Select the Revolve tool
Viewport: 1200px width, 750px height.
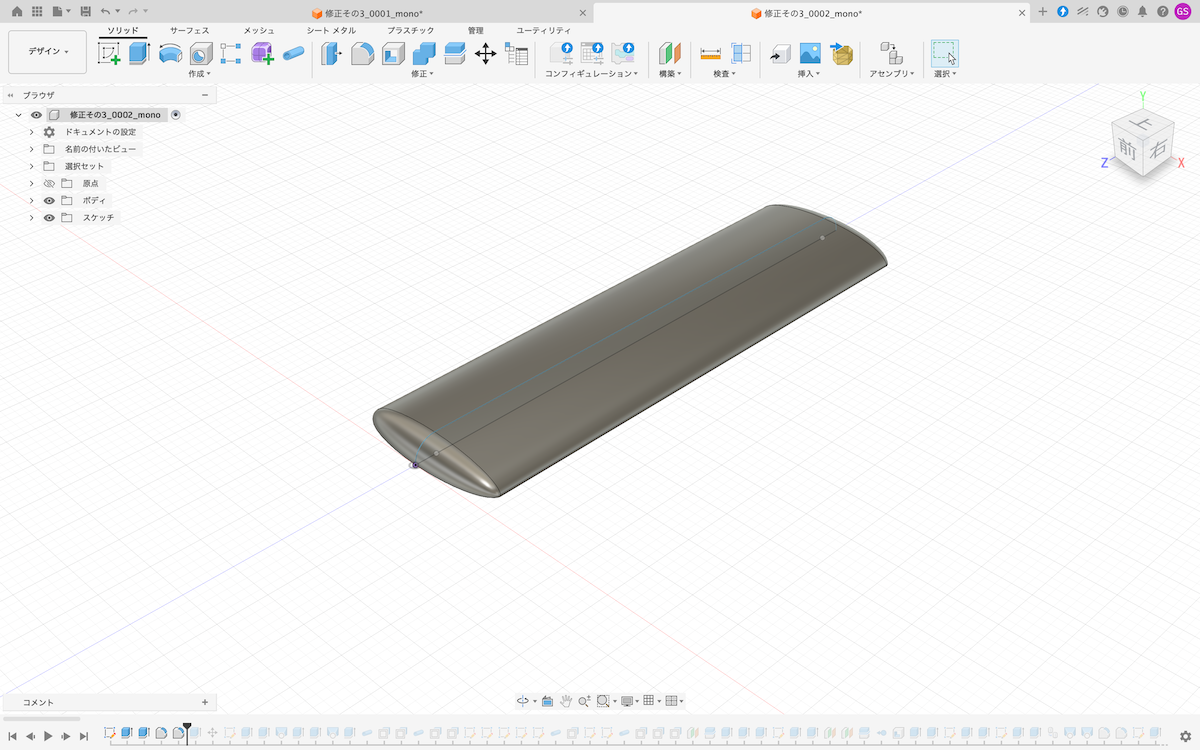(170, 54)
